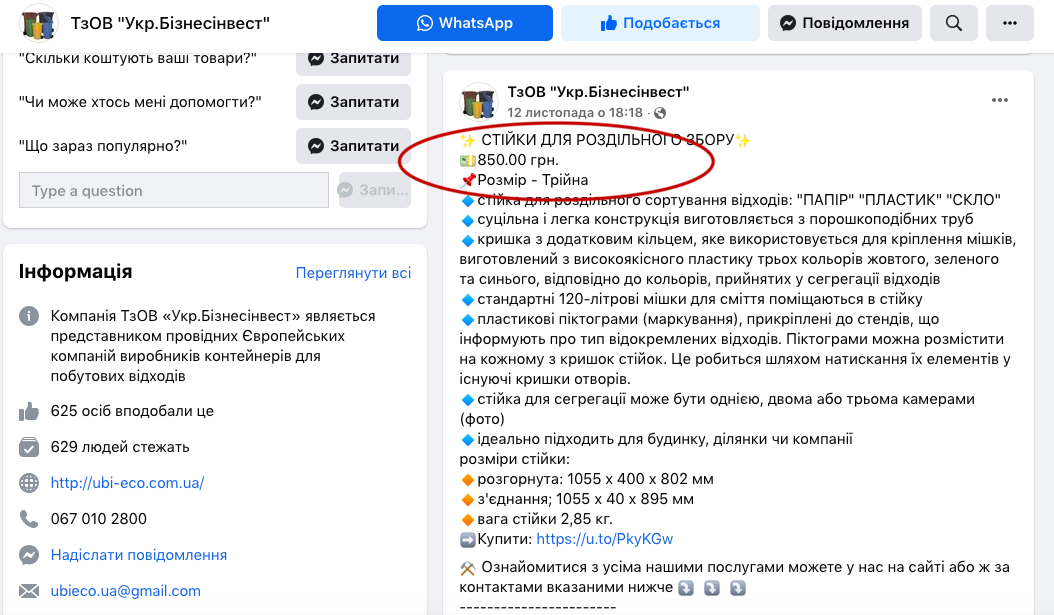Open post author name ТзОВ "Укр.Бізнесінвест"
Image resolution: width=1054 pixels, height=615 pixels.
(598, 92)
